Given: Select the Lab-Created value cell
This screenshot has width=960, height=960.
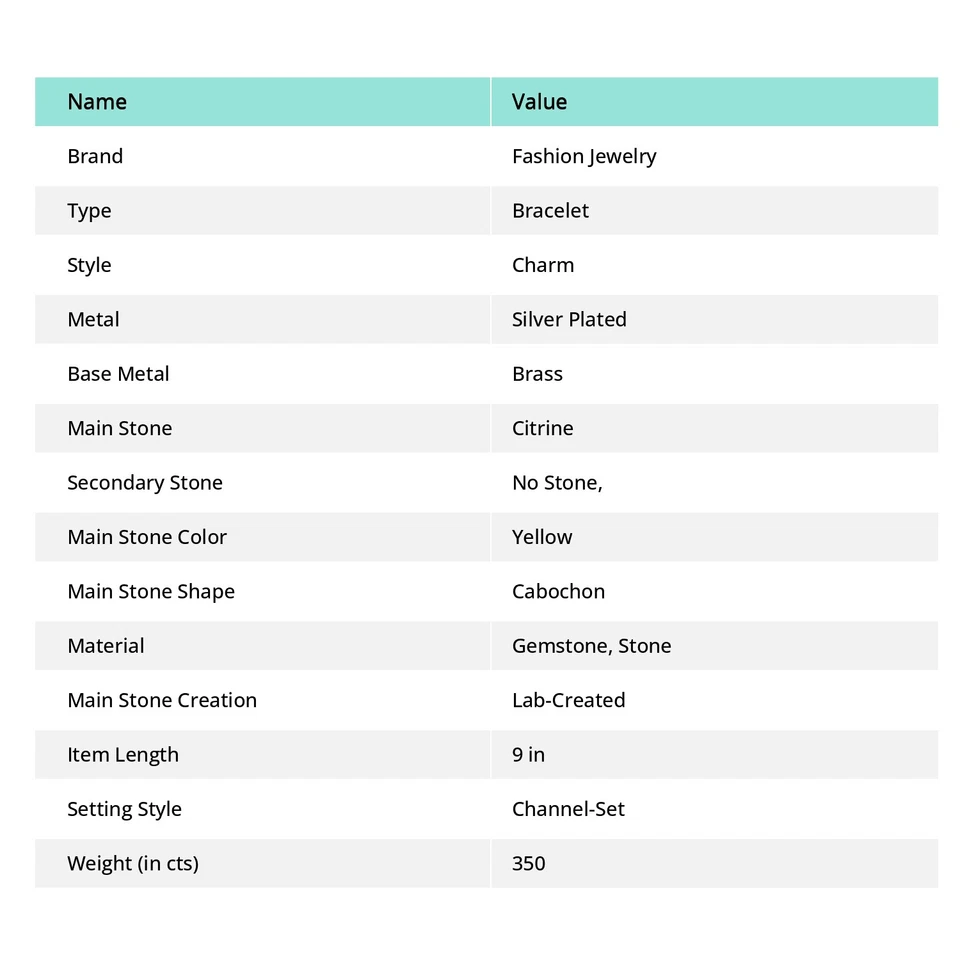Looking at the screenshot, I should point(568,700).
